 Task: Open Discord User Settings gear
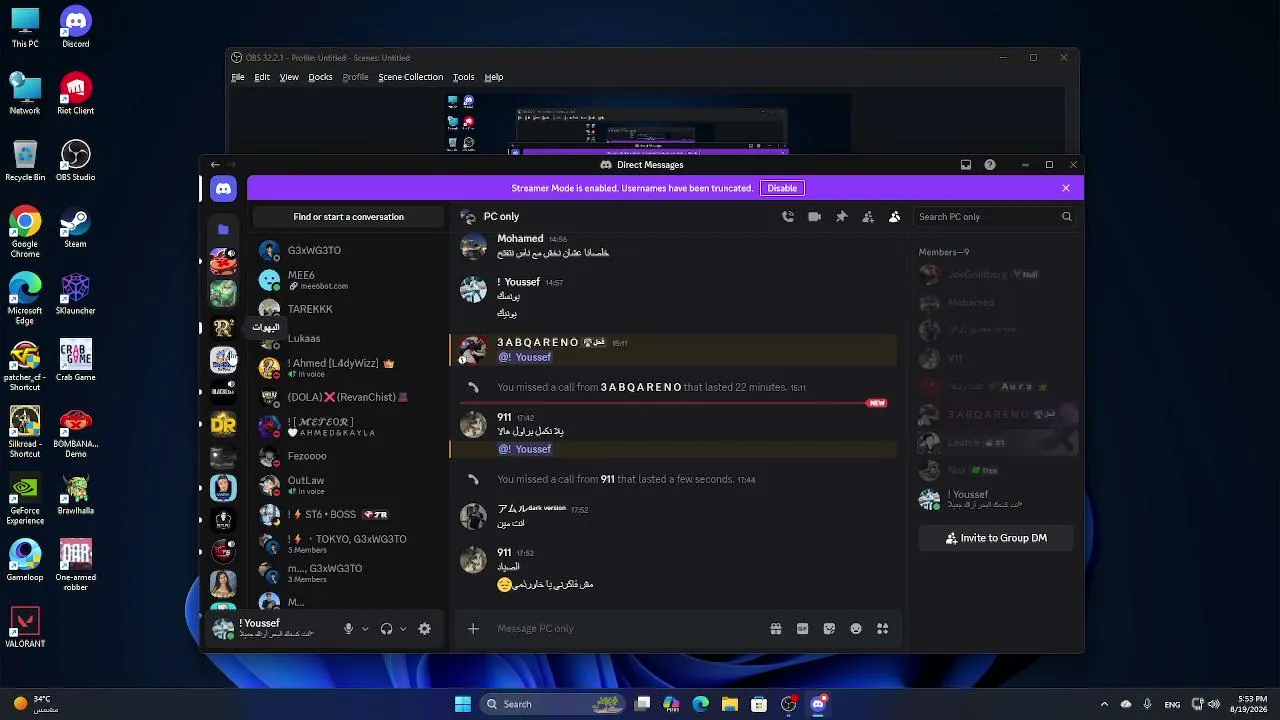coord(425,629)
